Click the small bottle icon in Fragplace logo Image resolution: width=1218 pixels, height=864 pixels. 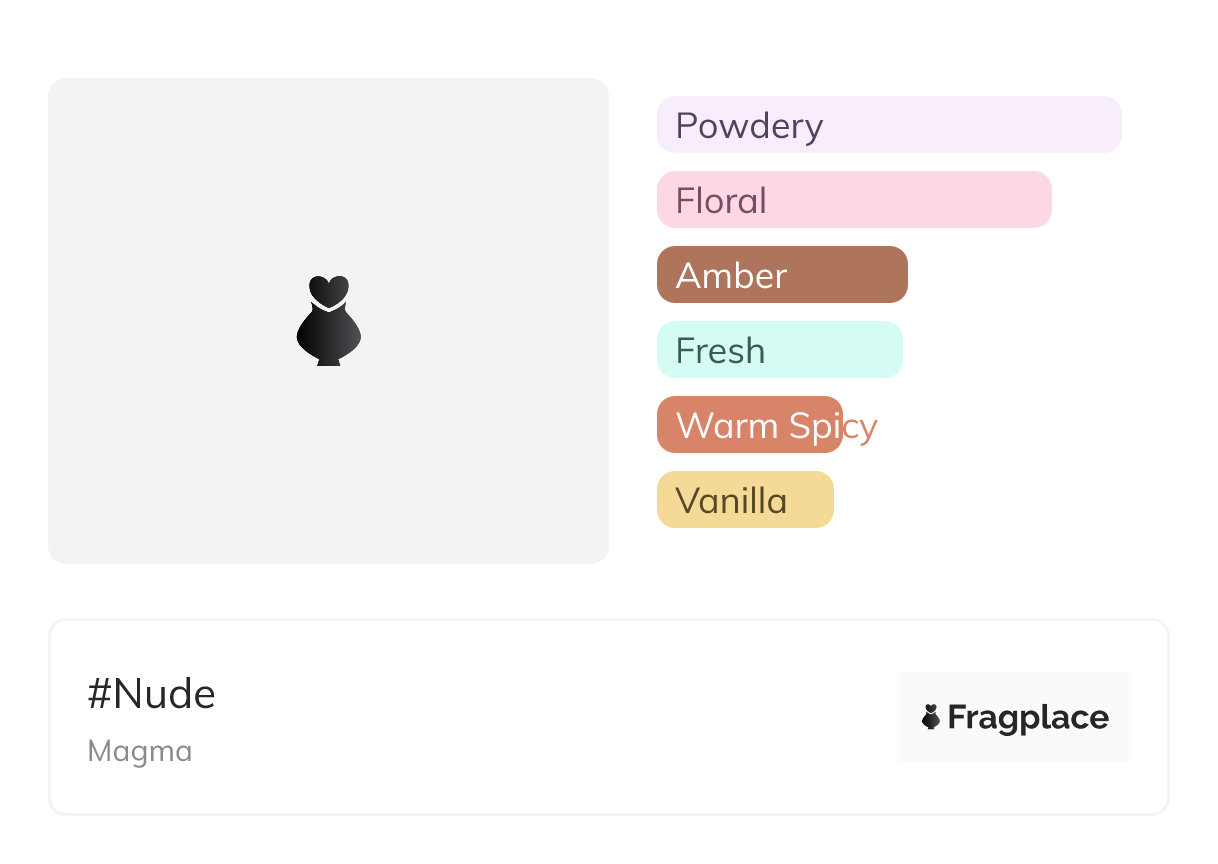931,717
